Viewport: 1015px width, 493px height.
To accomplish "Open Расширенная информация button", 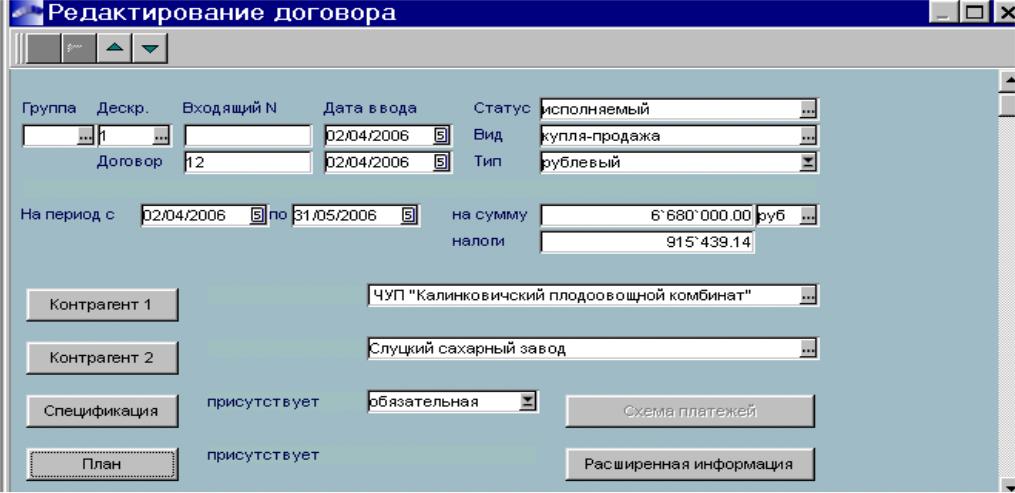I will point(689,464).
